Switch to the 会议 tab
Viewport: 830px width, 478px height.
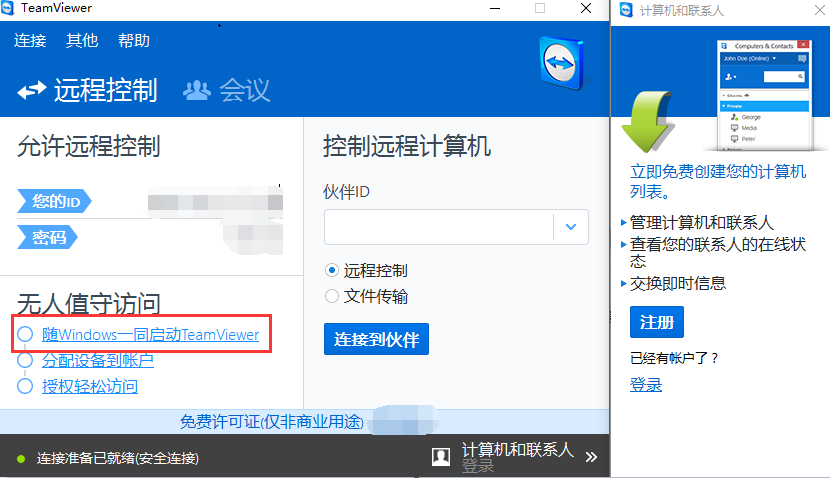[x=227, y=90]
